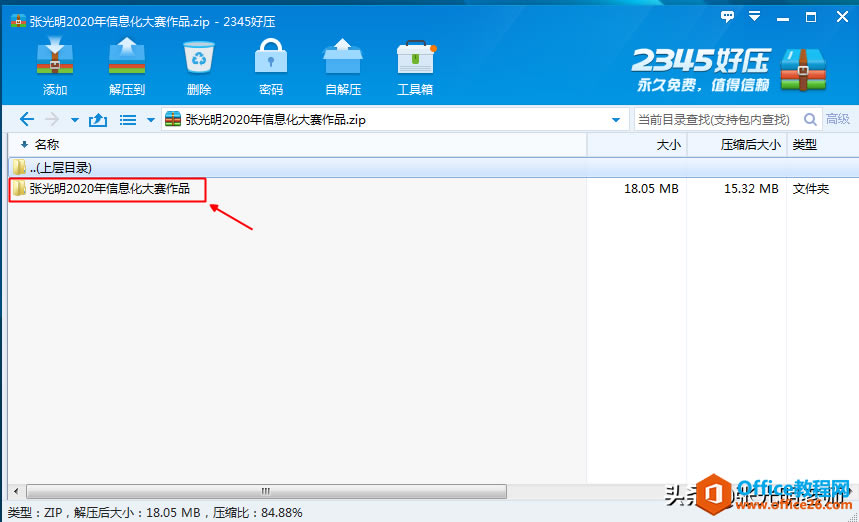
Task: Click the horizontal scrollbar thumb
Action: point(266,491)
